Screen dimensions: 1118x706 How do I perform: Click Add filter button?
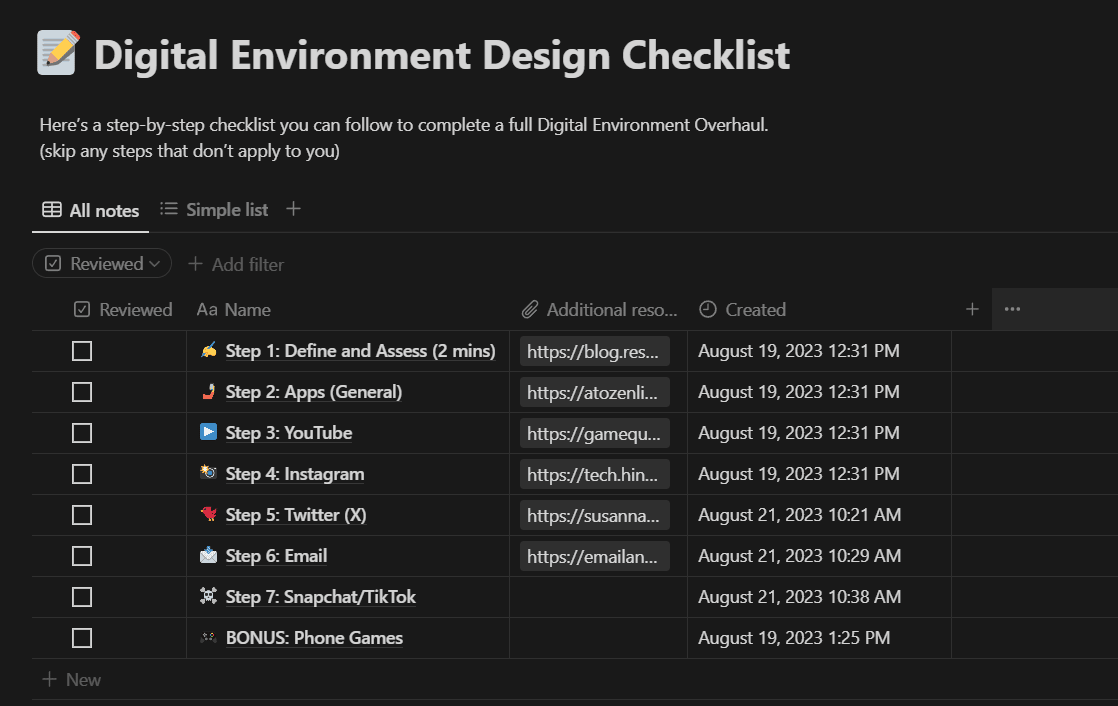236,264
